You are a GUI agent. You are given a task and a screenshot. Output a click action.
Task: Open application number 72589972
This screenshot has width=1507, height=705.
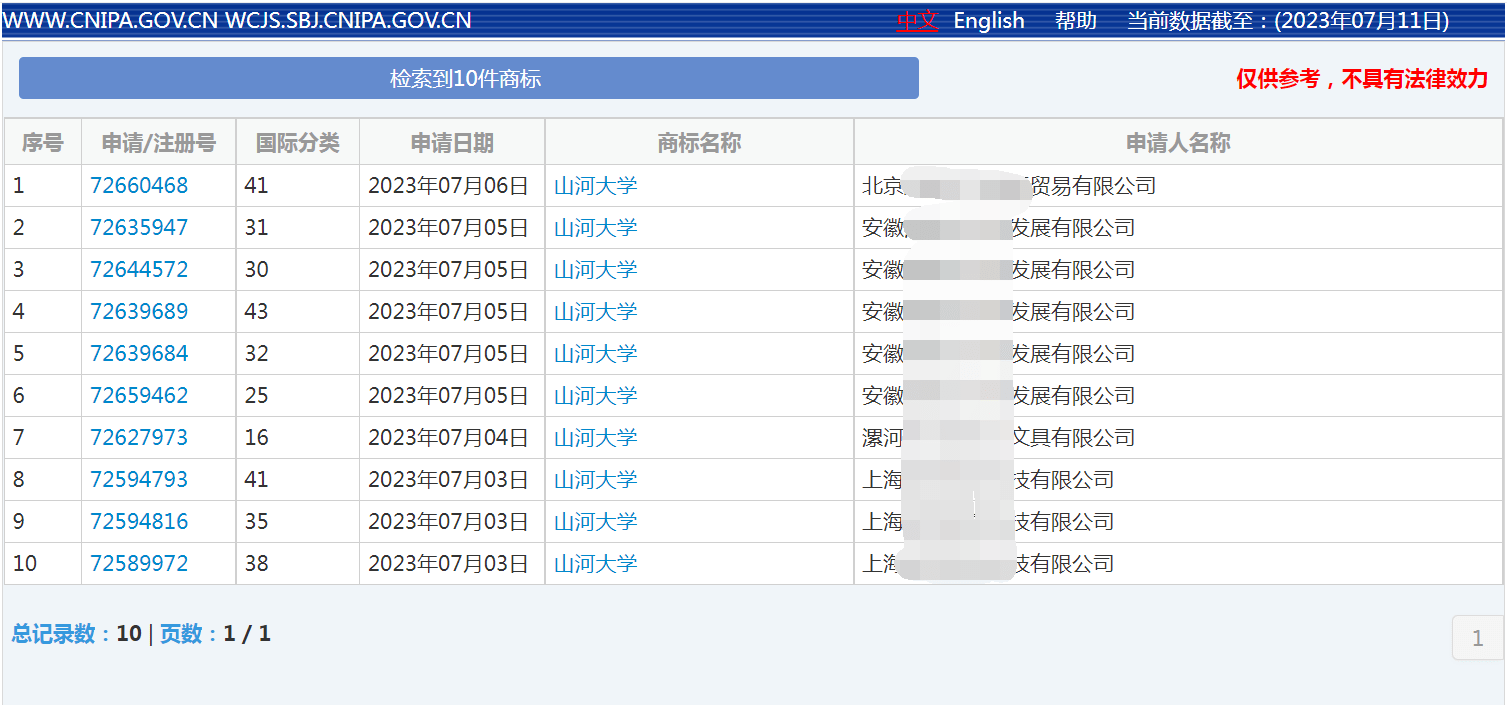click(139, 564)
